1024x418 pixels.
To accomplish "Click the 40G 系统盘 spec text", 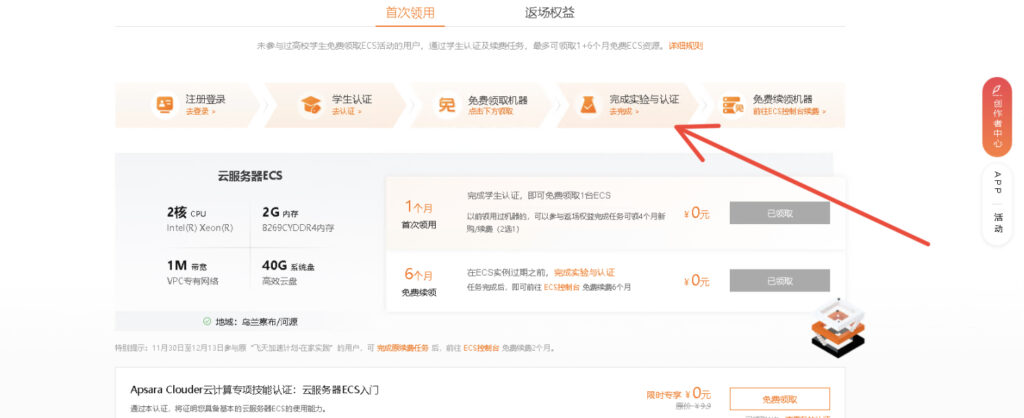I will 287,266.
